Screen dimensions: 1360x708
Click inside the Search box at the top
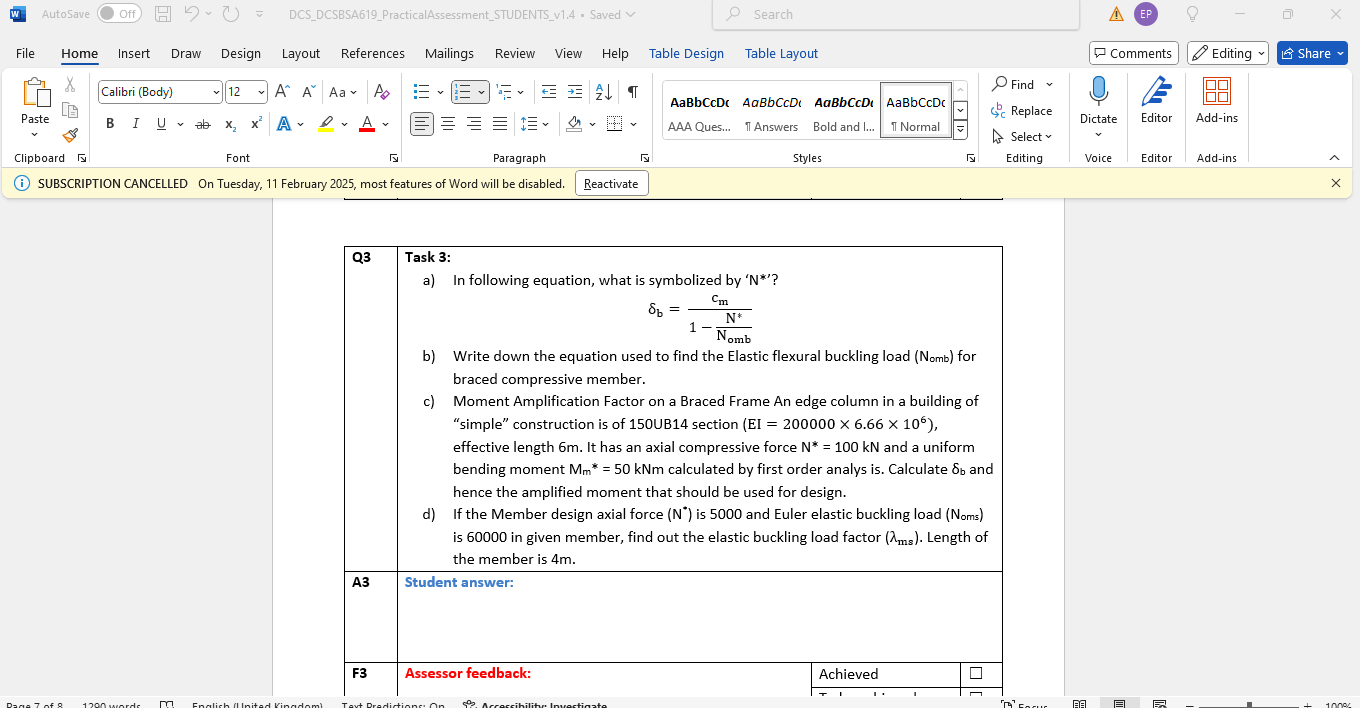(895, 14)
